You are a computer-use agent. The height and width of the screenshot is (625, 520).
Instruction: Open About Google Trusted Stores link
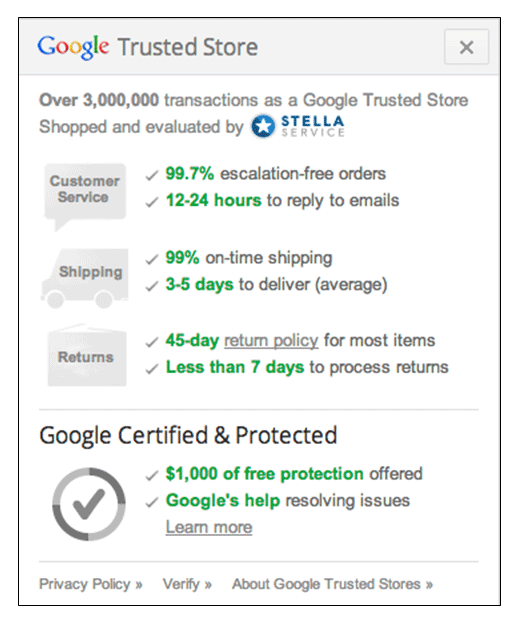(x=332, y=584)
